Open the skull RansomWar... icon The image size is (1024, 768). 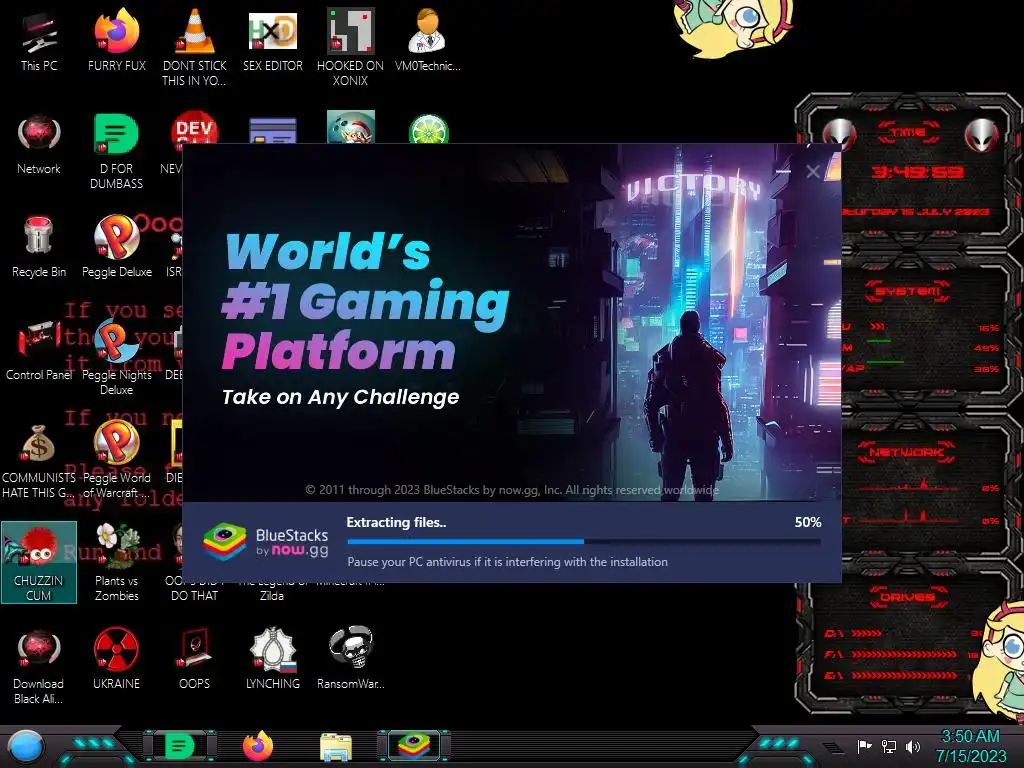pyautogui.click(x=351, y=659)
